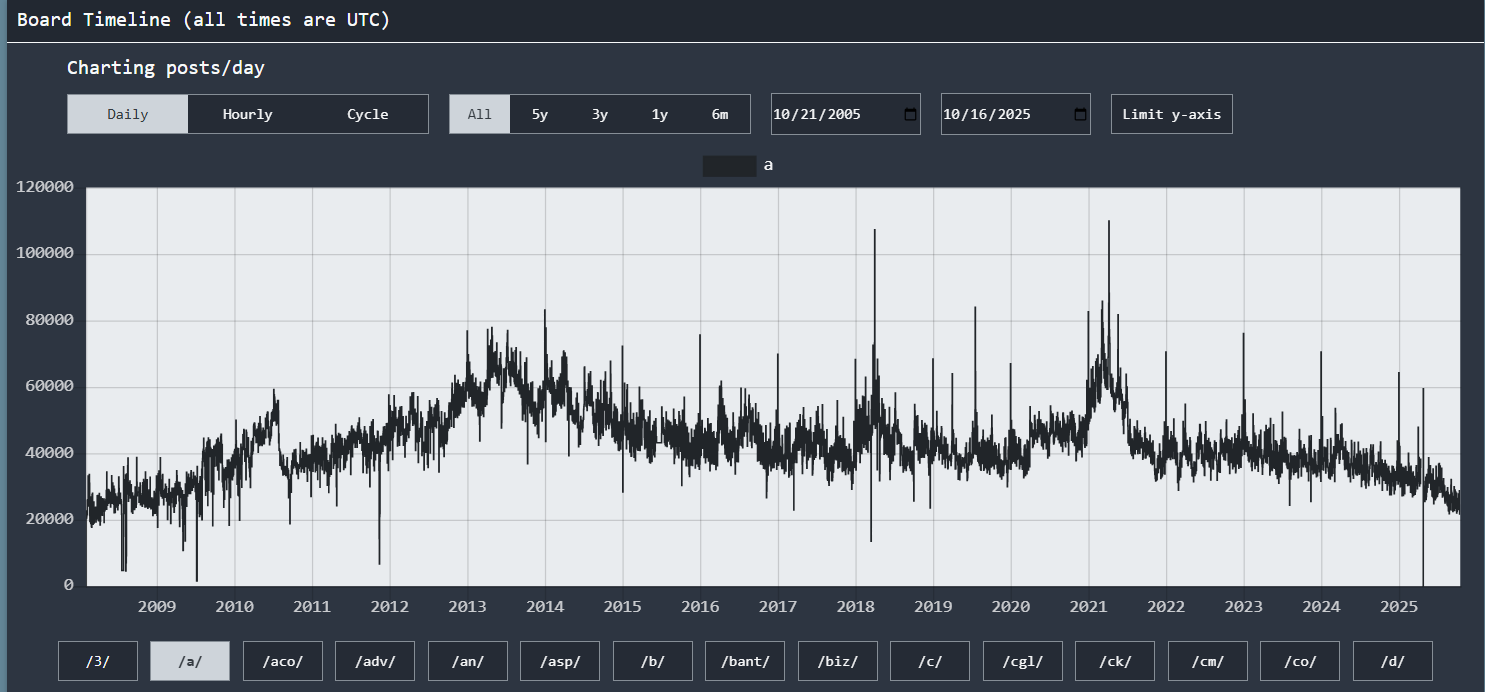Screen dimensions: 1485x692
Task: Select the /d/ board
Action: [1393, 661]
